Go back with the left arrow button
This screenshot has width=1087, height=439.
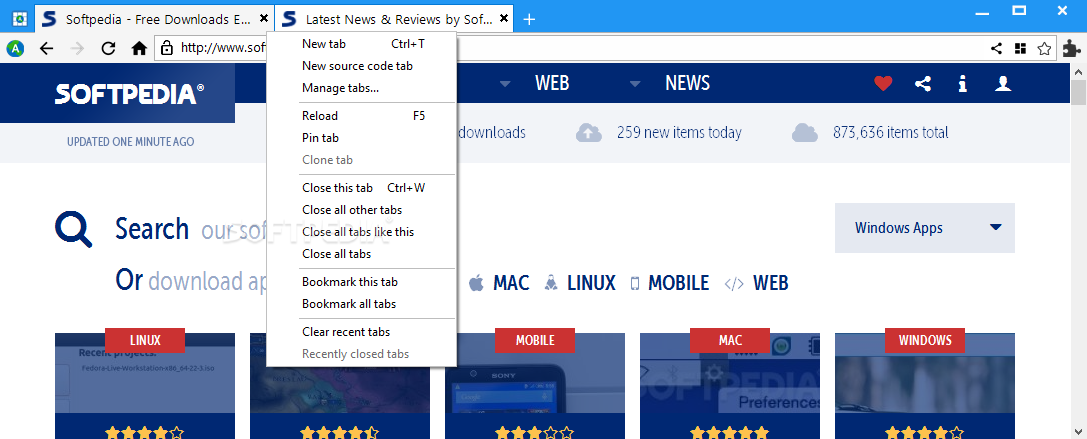46,48
